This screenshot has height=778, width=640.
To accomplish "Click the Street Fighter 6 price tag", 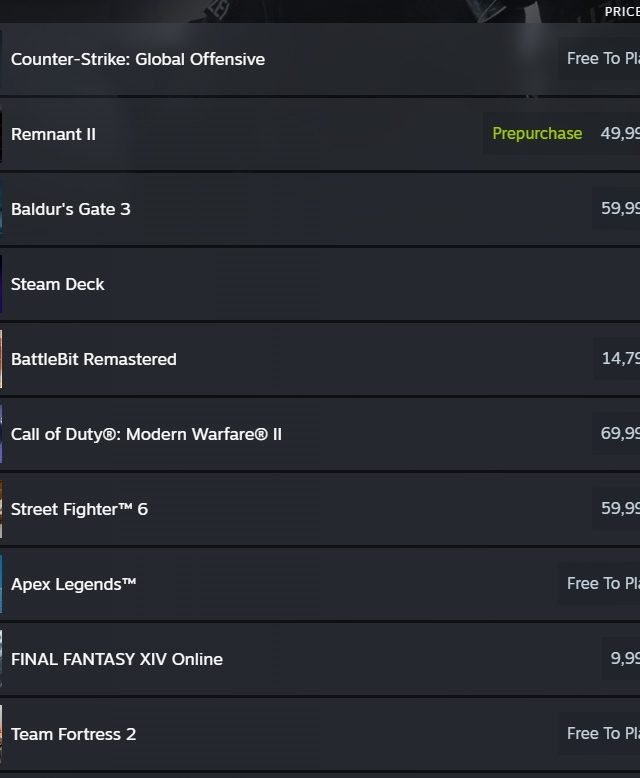I will click(x=620, y=509).
